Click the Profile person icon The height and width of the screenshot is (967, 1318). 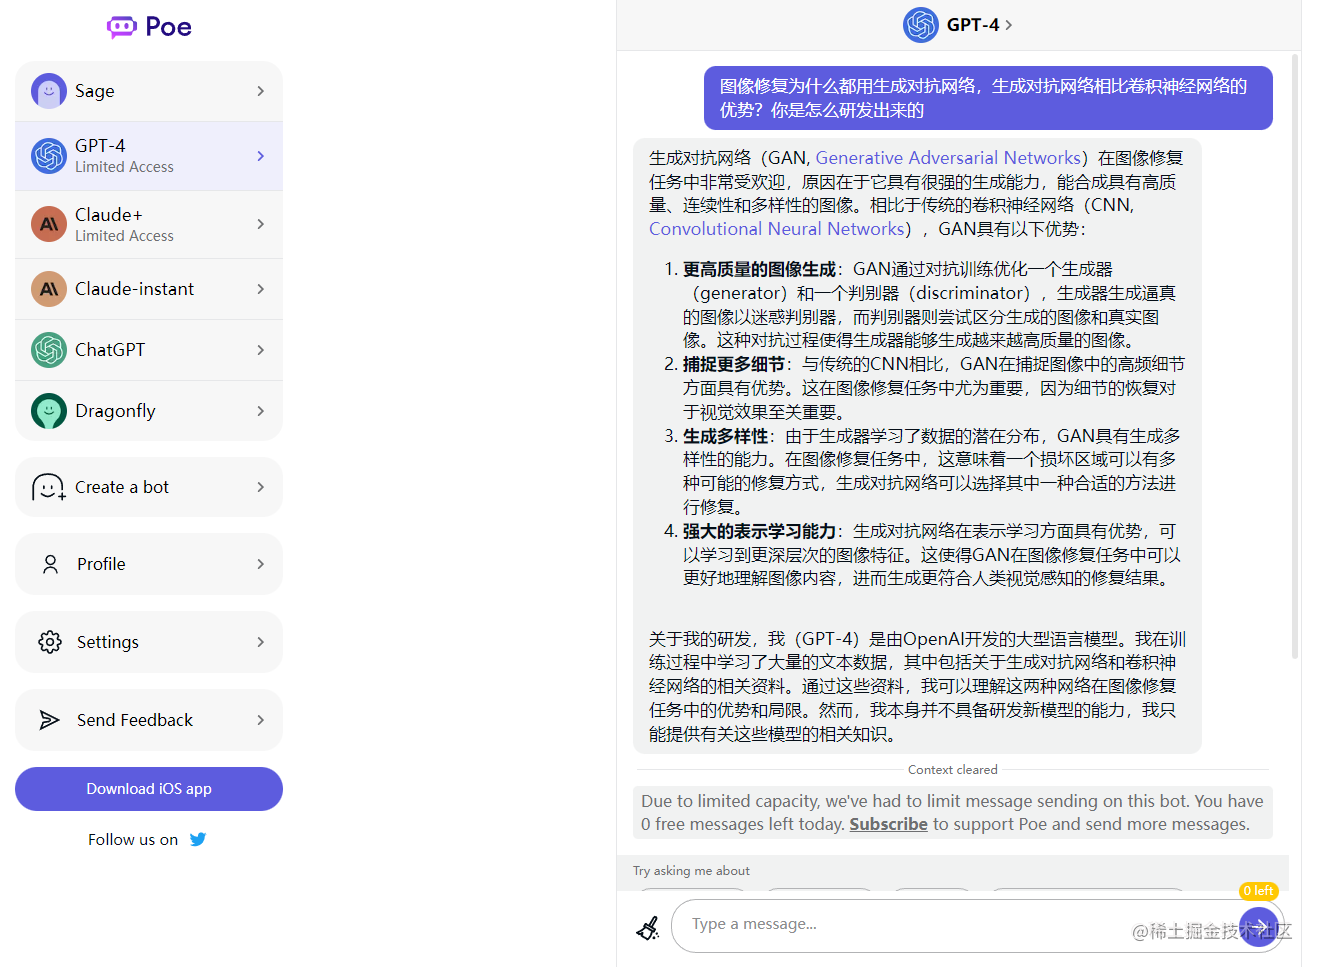[x=50, y=564]
